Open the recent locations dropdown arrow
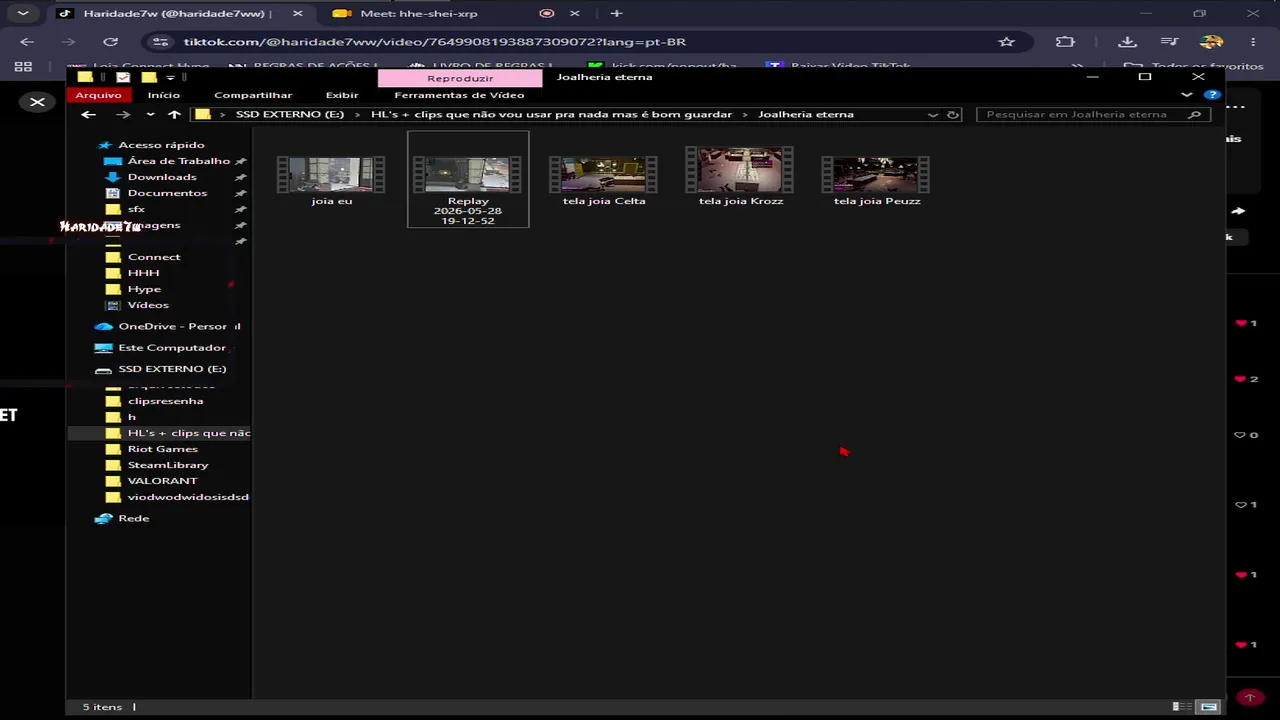This screenshot has width=1280, height=720. click(150, 114)
